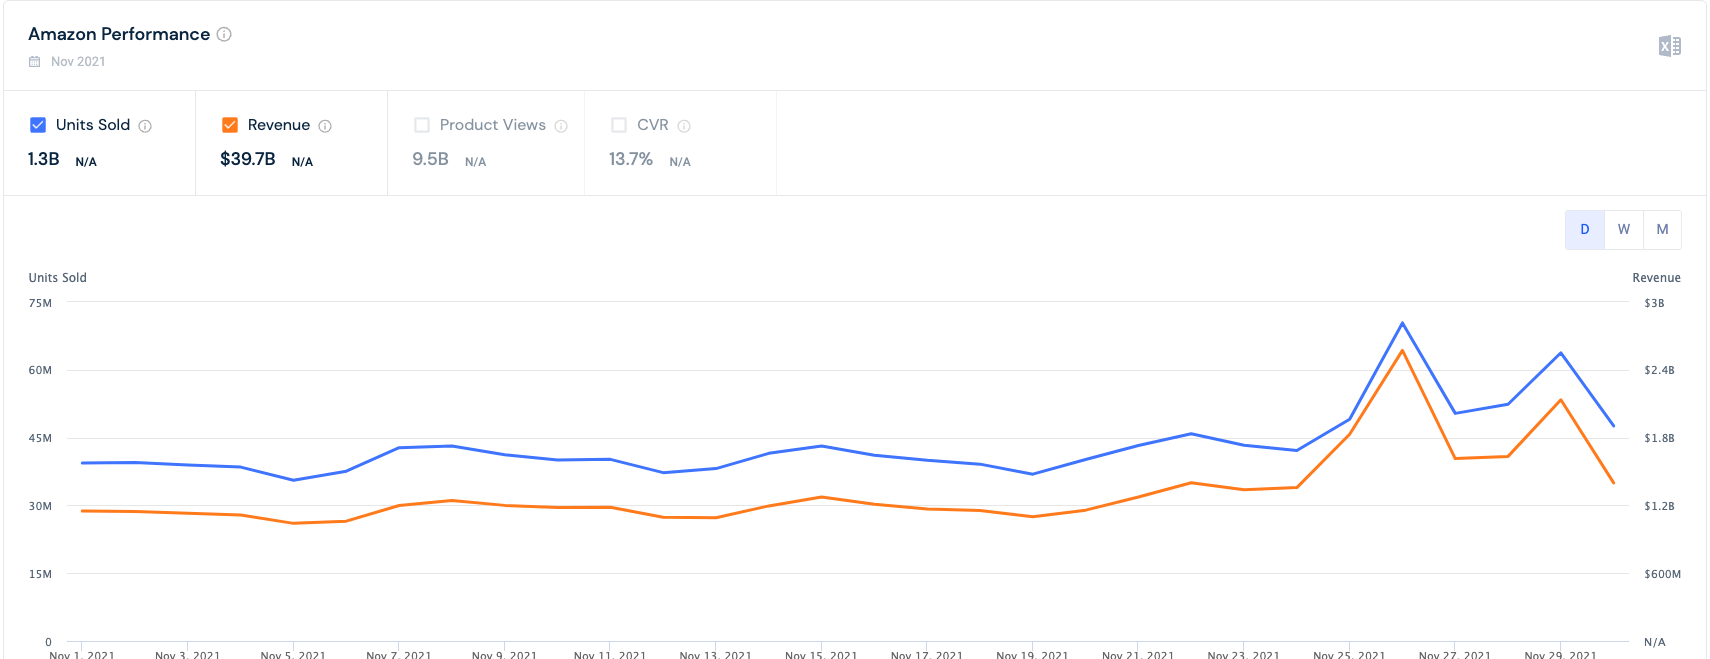The height and width of the screenshot is (659, 1710).
Task: Switch chart to daily view (D)
Action: pos(1584,230)
